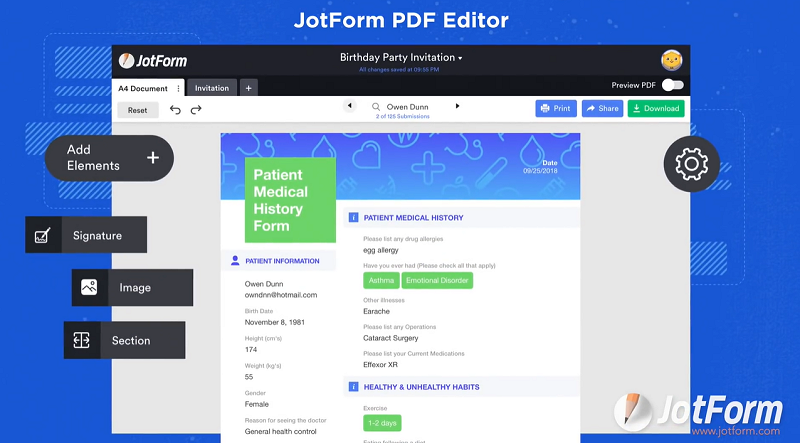Click the person icon beside Patient Information
This screenshot has width=800, height=443.
(x=235, y=260)
